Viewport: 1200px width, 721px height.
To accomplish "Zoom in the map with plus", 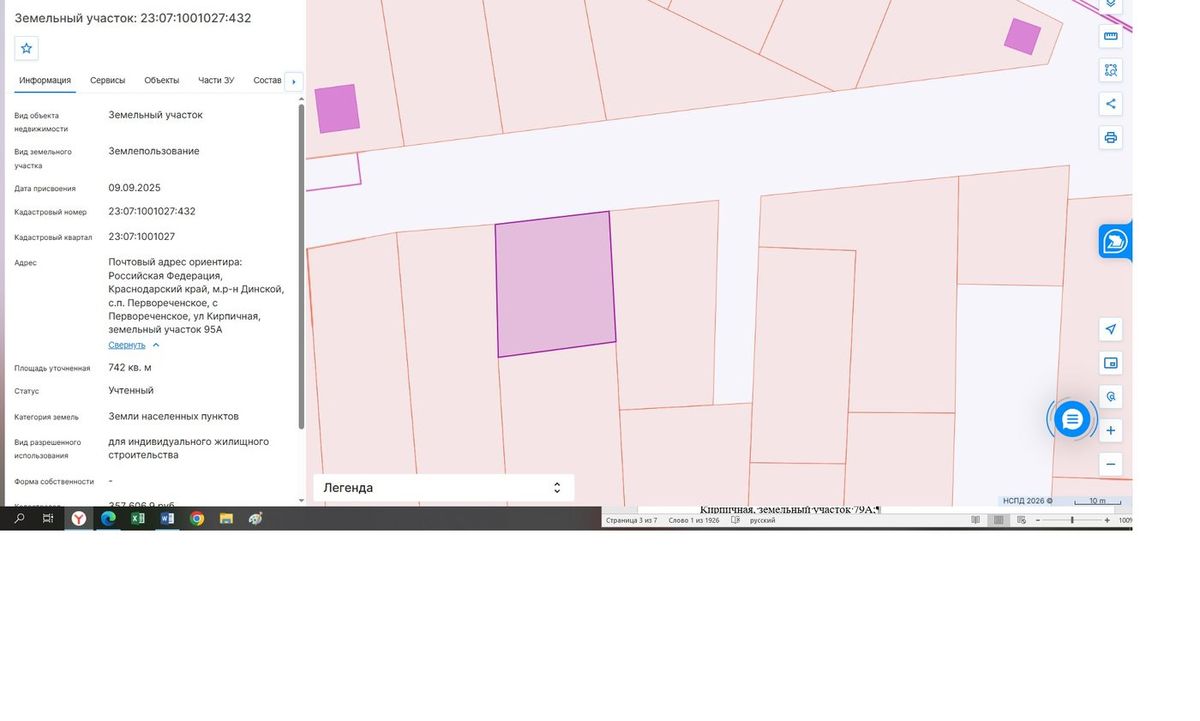I will click(x=1110, y=431).
